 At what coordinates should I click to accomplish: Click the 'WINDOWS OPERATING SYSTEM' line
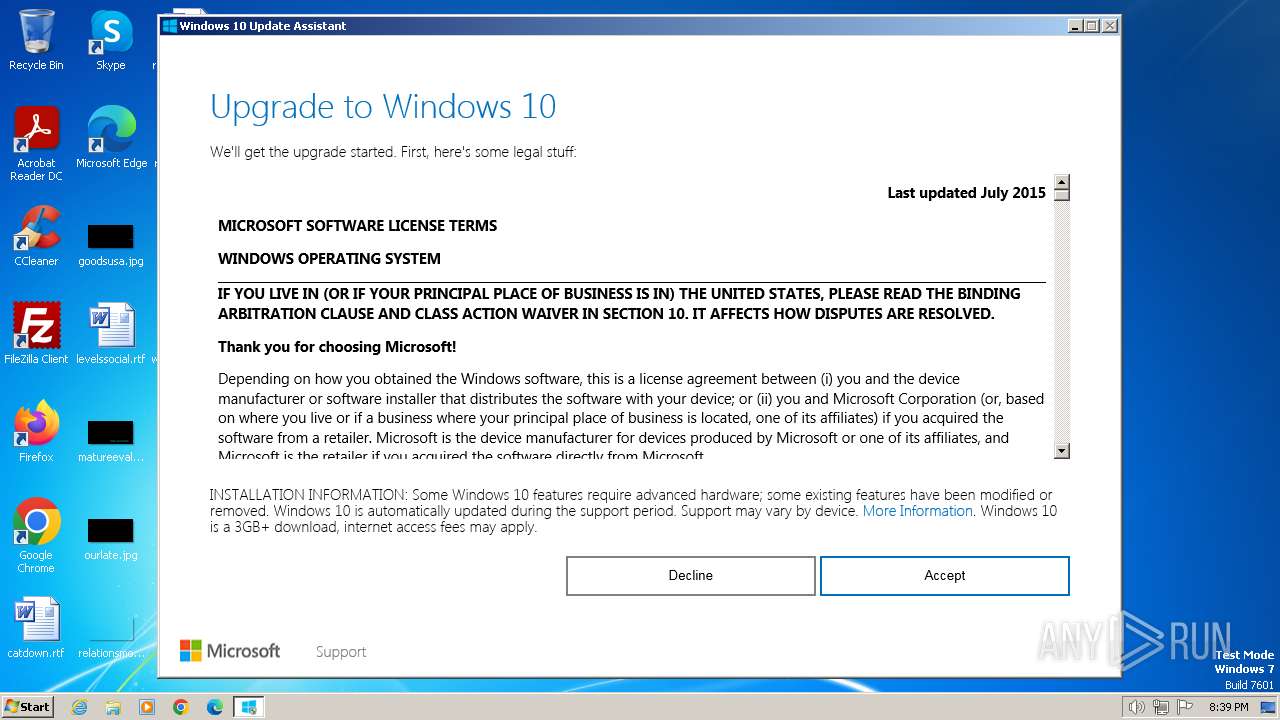329,259
